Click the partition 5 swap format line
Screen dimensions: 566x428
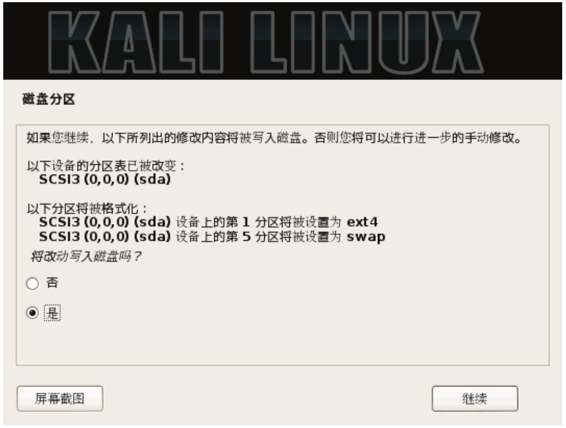point(212,237)
